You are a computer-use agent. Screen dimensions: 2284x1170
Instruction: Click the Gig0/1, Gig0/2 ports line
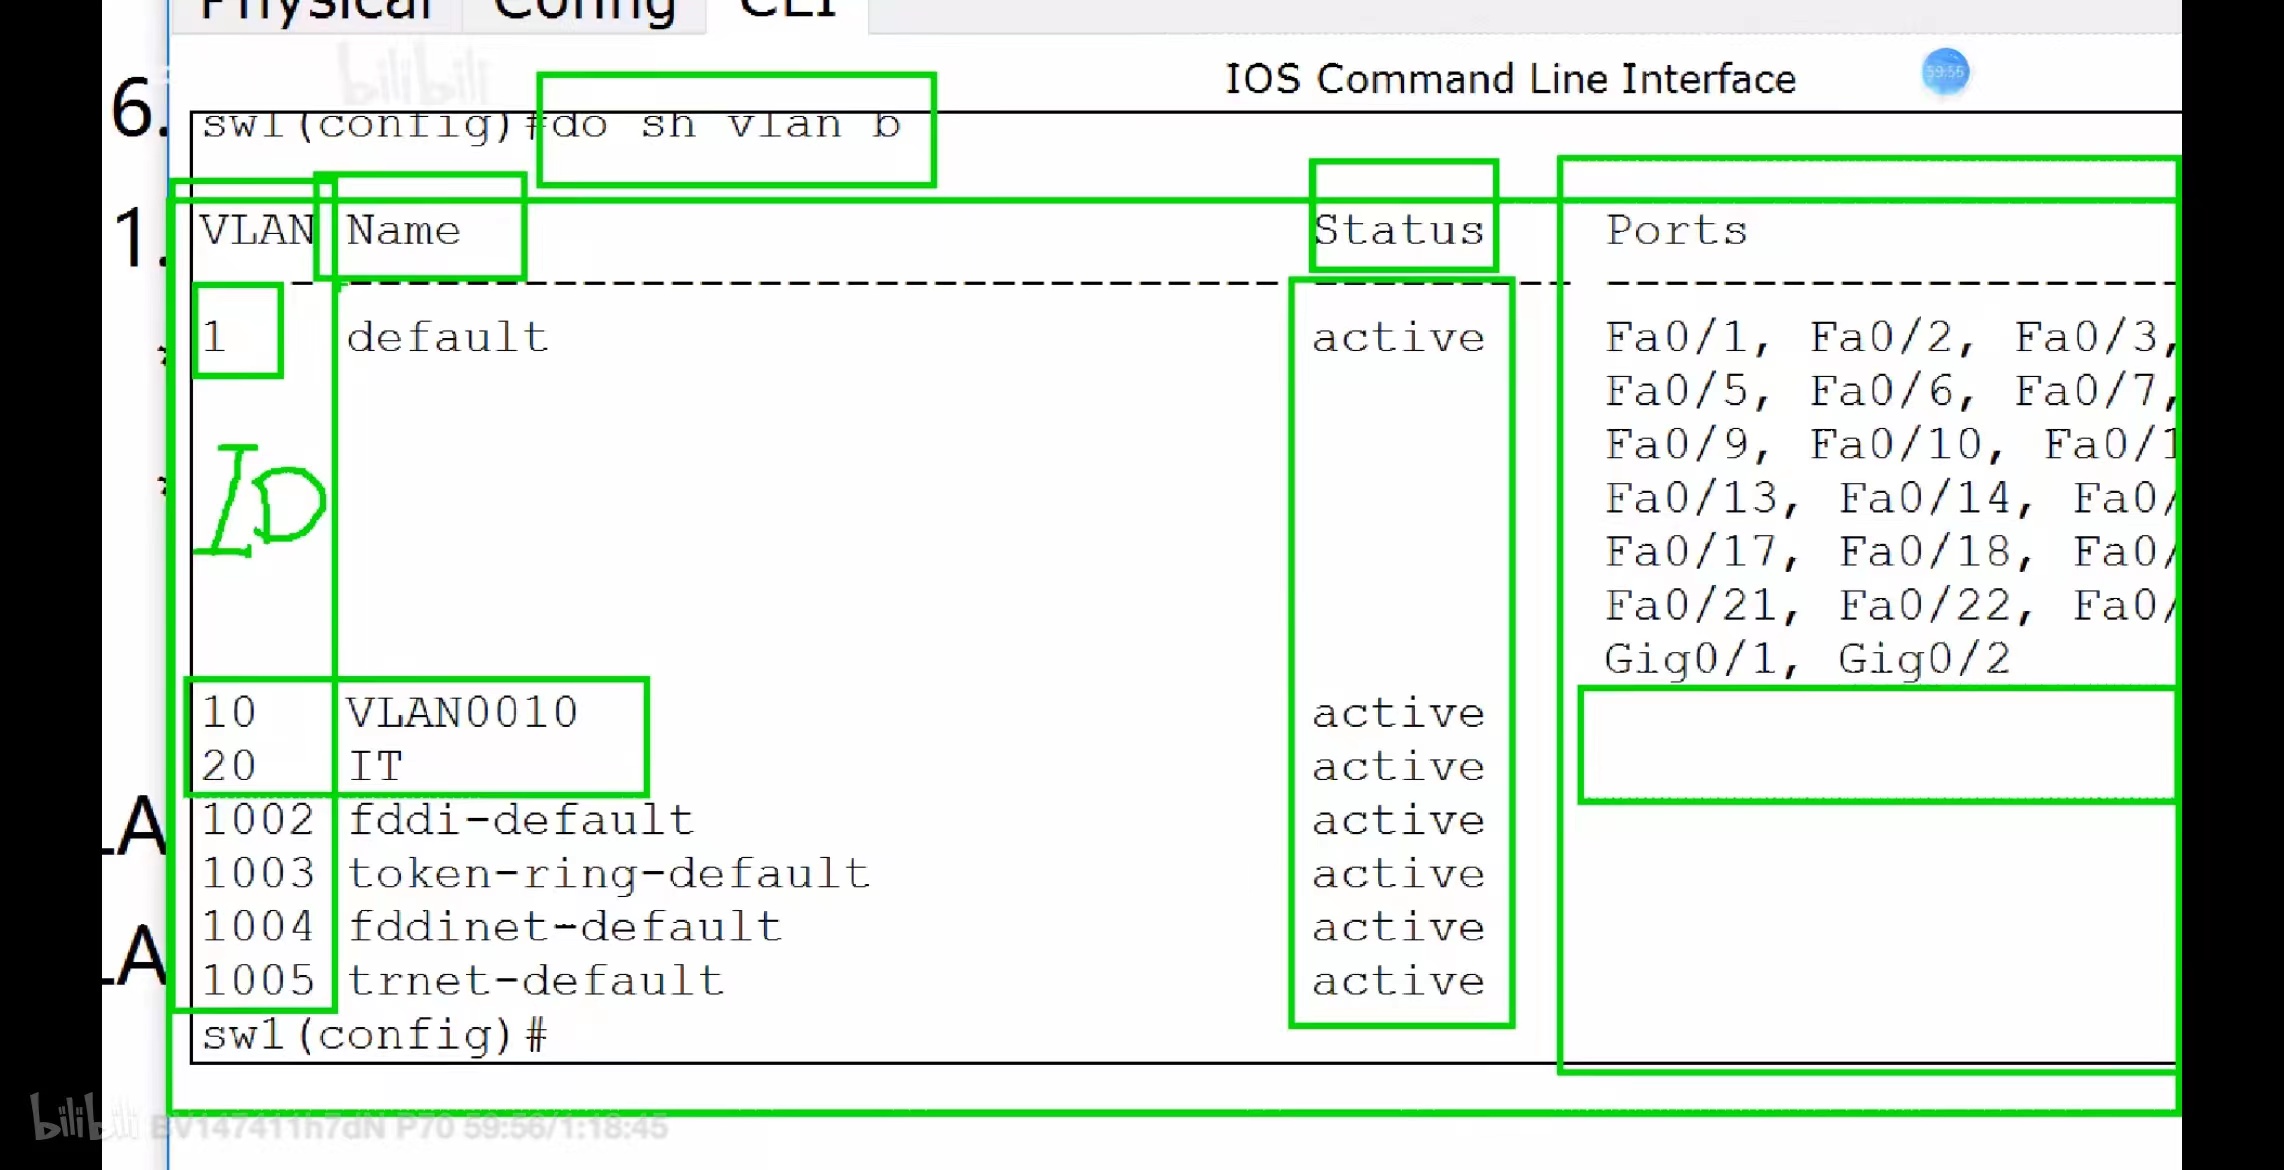click(x=1806, y=660)
